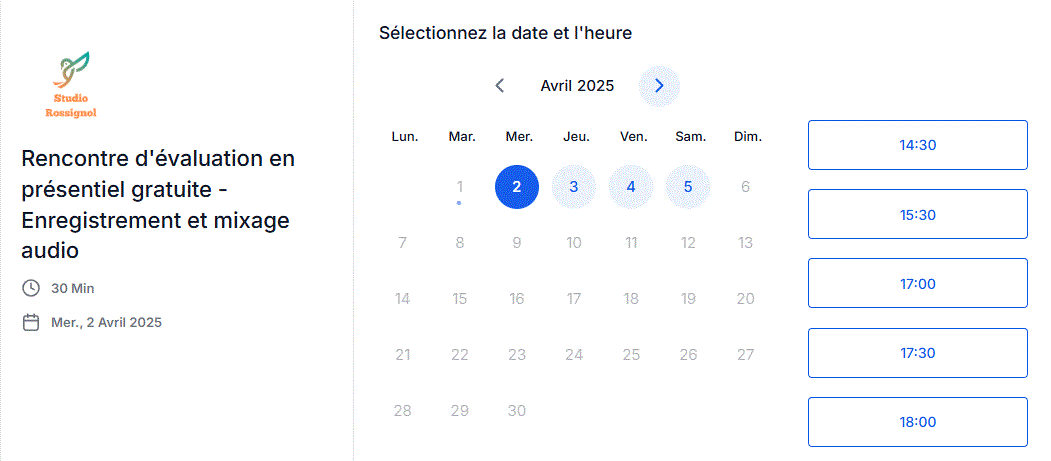Reserve the 18:00 time slot

click(x=917, y=422)
